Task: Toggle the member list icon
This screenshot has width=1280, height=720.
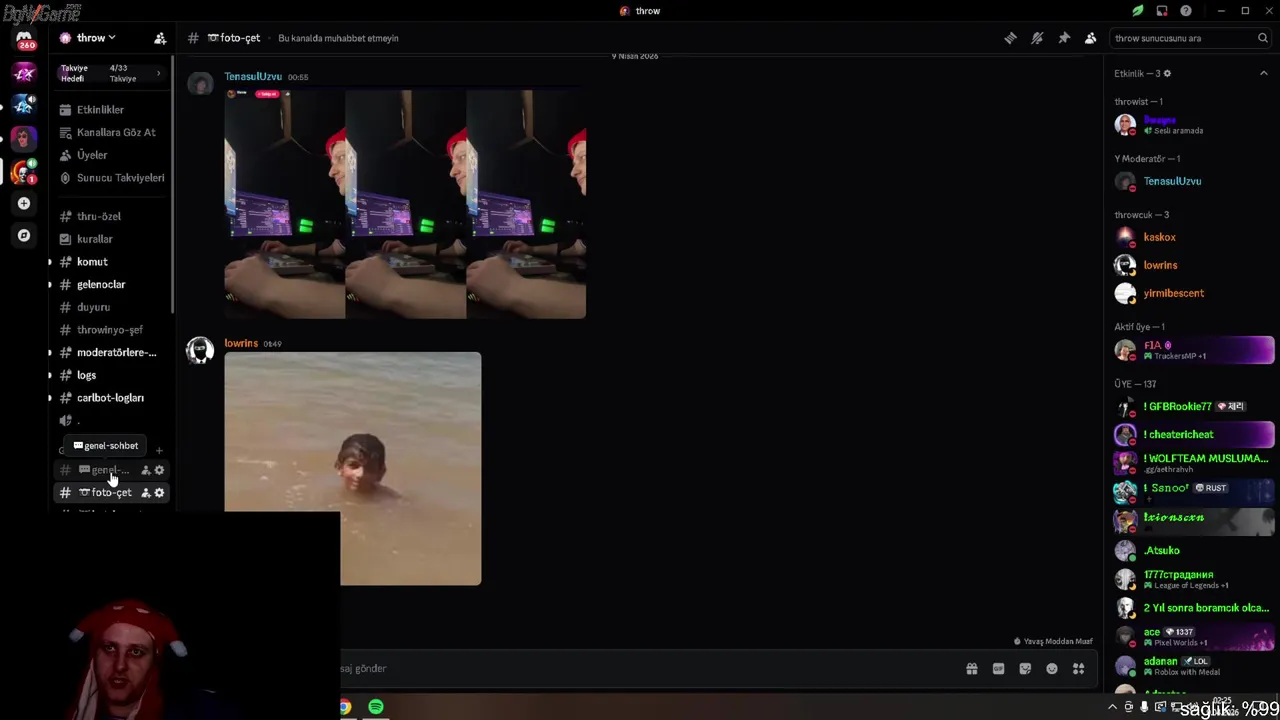Action: pyautogui.click(x=1091, y=38)
